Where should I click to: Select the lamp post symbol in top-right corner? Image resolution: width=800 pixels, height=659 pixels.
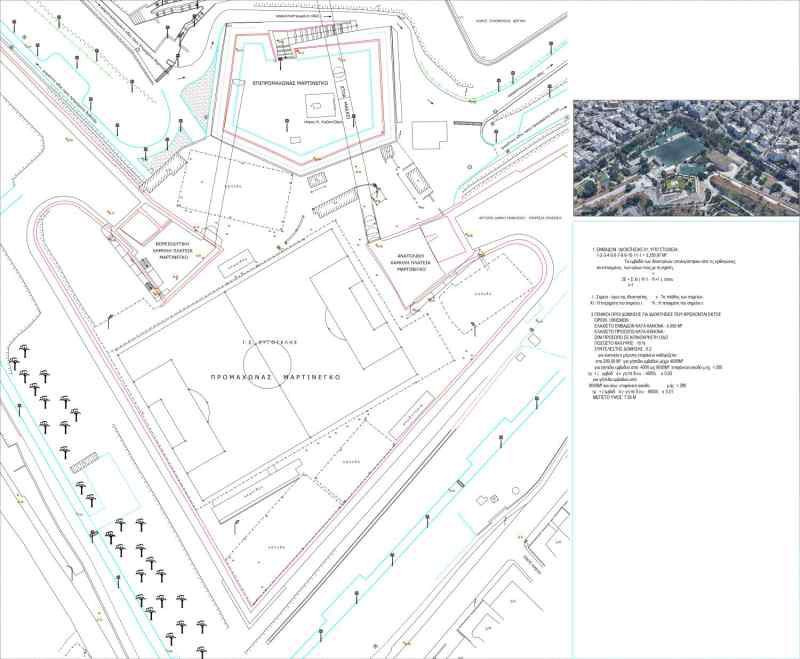[x=551, y=44]
